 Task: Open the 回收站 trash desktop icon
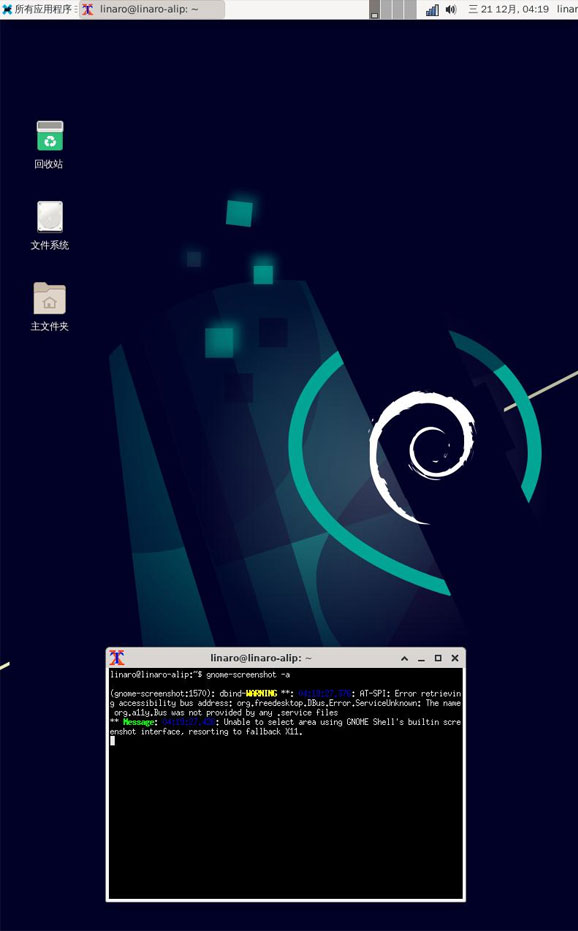click(x=49, y=145)
